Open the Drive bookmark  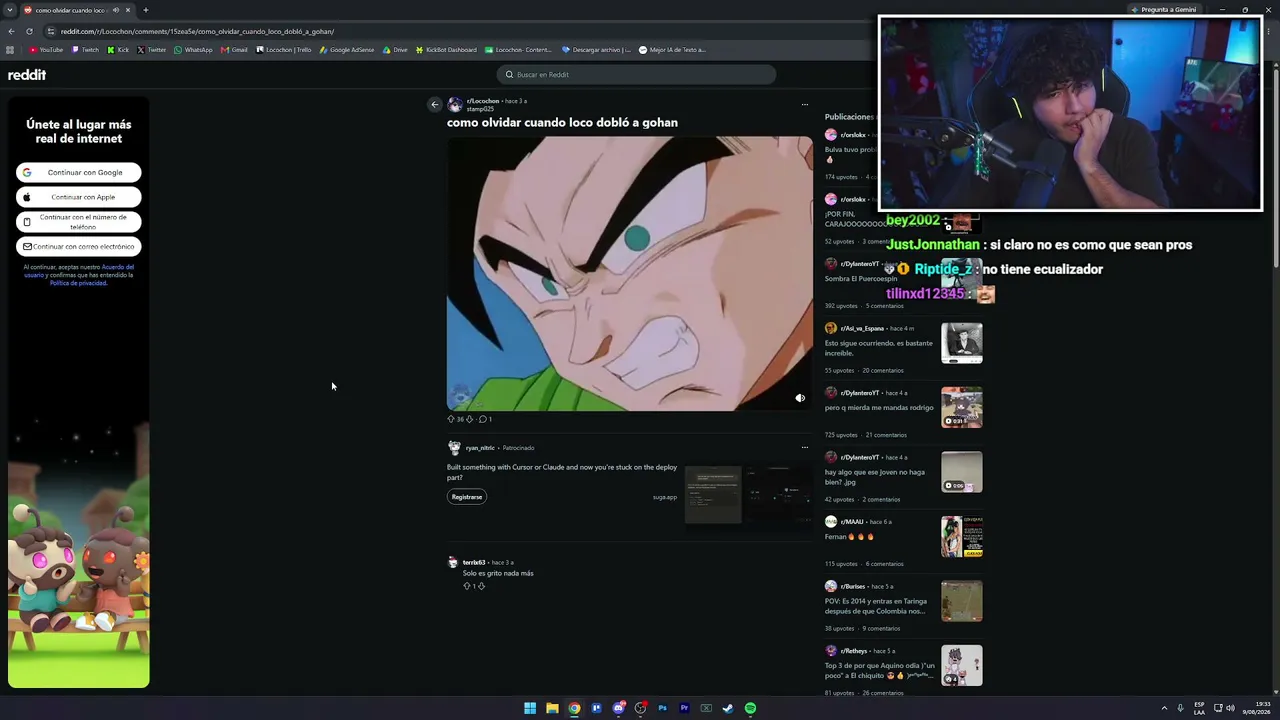click(x=395, y=50)
